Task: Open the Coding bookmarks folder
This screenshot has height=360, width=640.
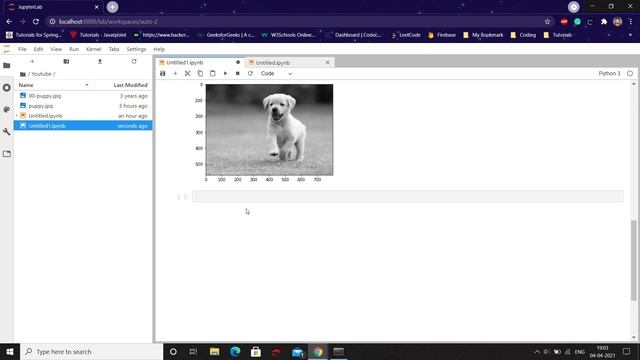Action: point(523,35)
